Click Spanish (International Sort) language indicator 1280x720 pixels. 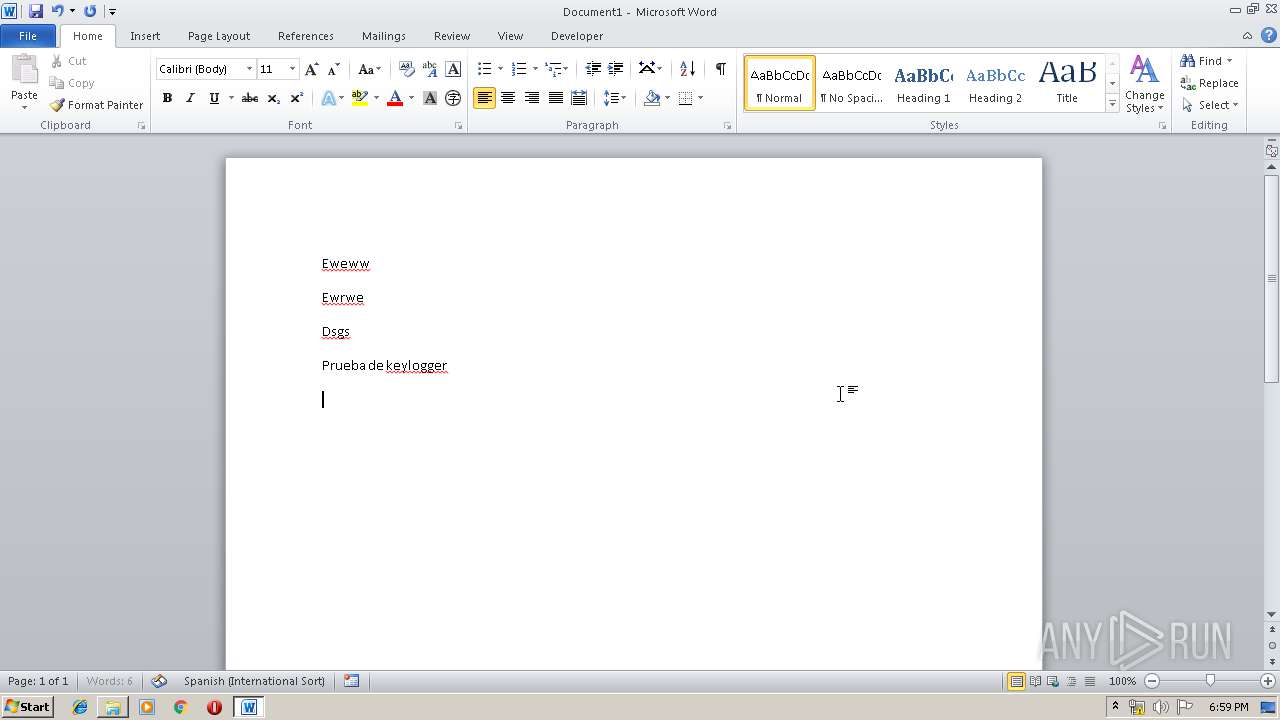(x=254, y=681)
